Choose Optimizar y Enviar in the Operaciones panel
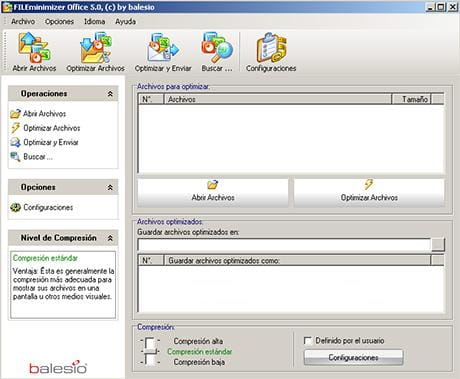 [44, 142]
